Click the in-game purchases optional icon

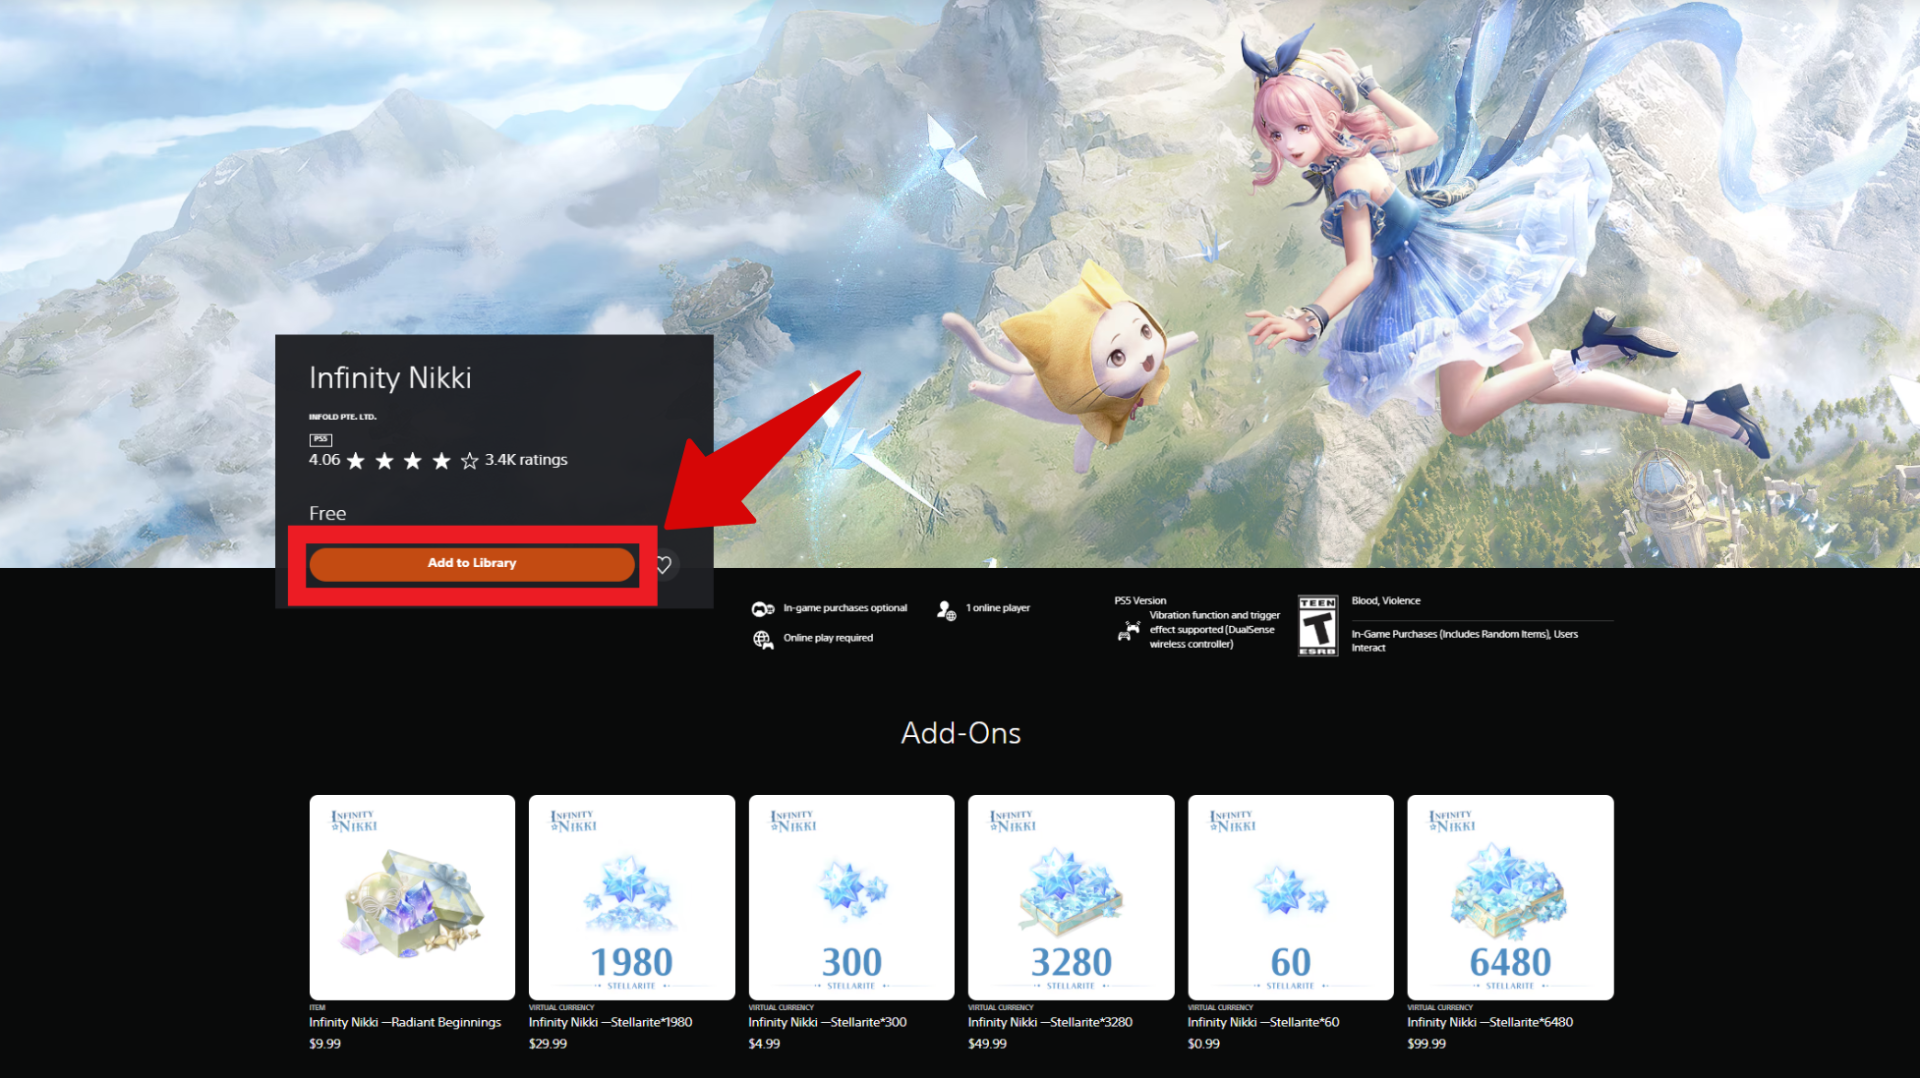pos(763,609)
